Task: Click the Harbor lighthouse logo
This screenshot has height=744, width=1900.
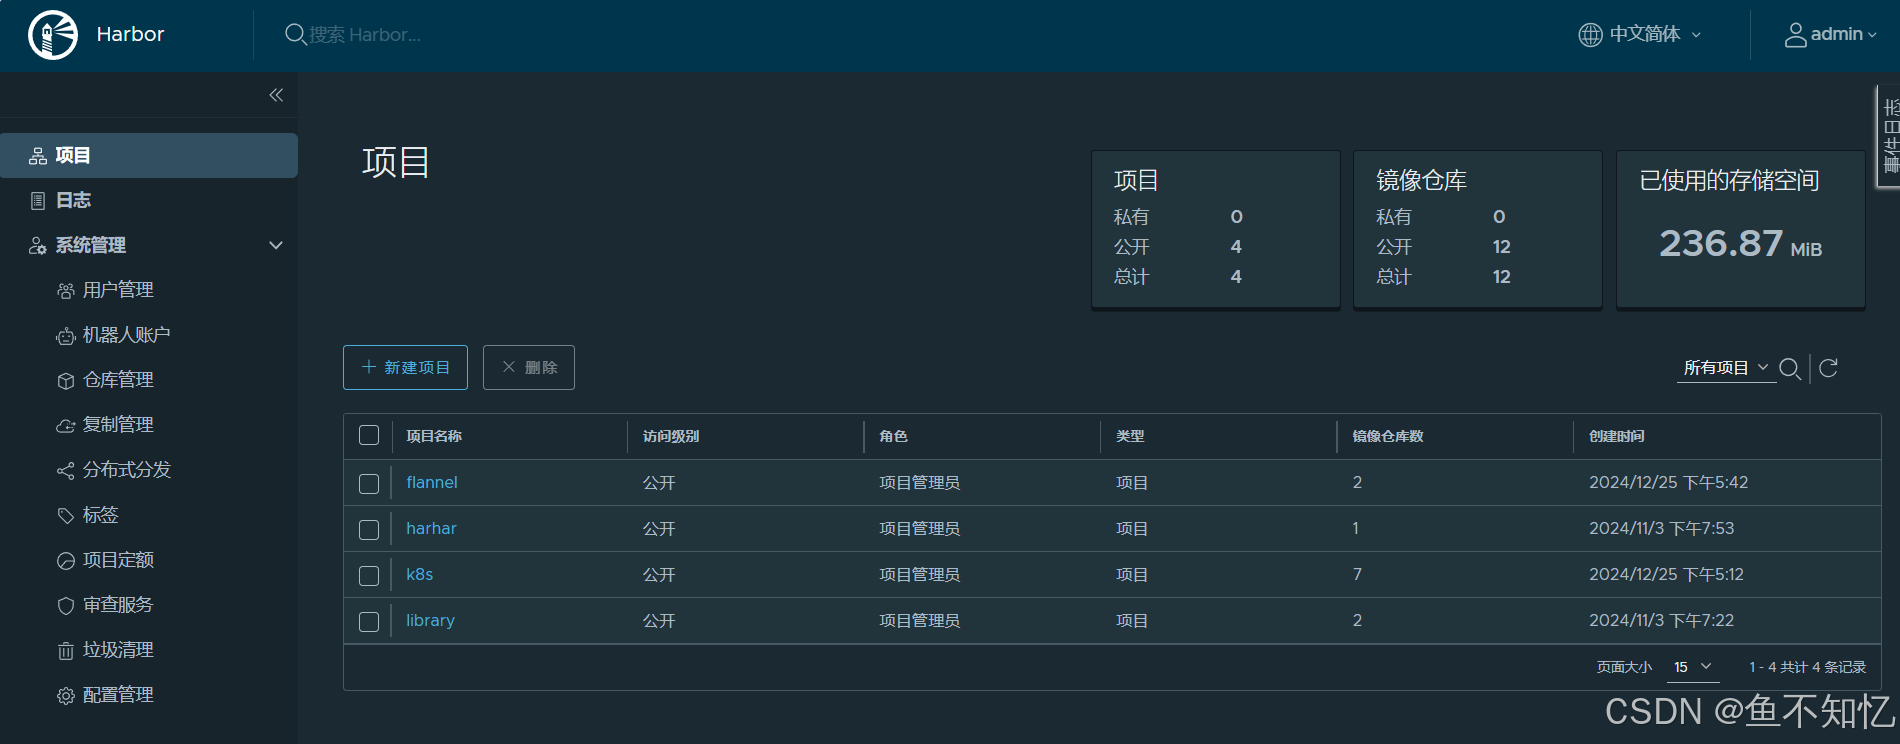Action: (53, 35)
